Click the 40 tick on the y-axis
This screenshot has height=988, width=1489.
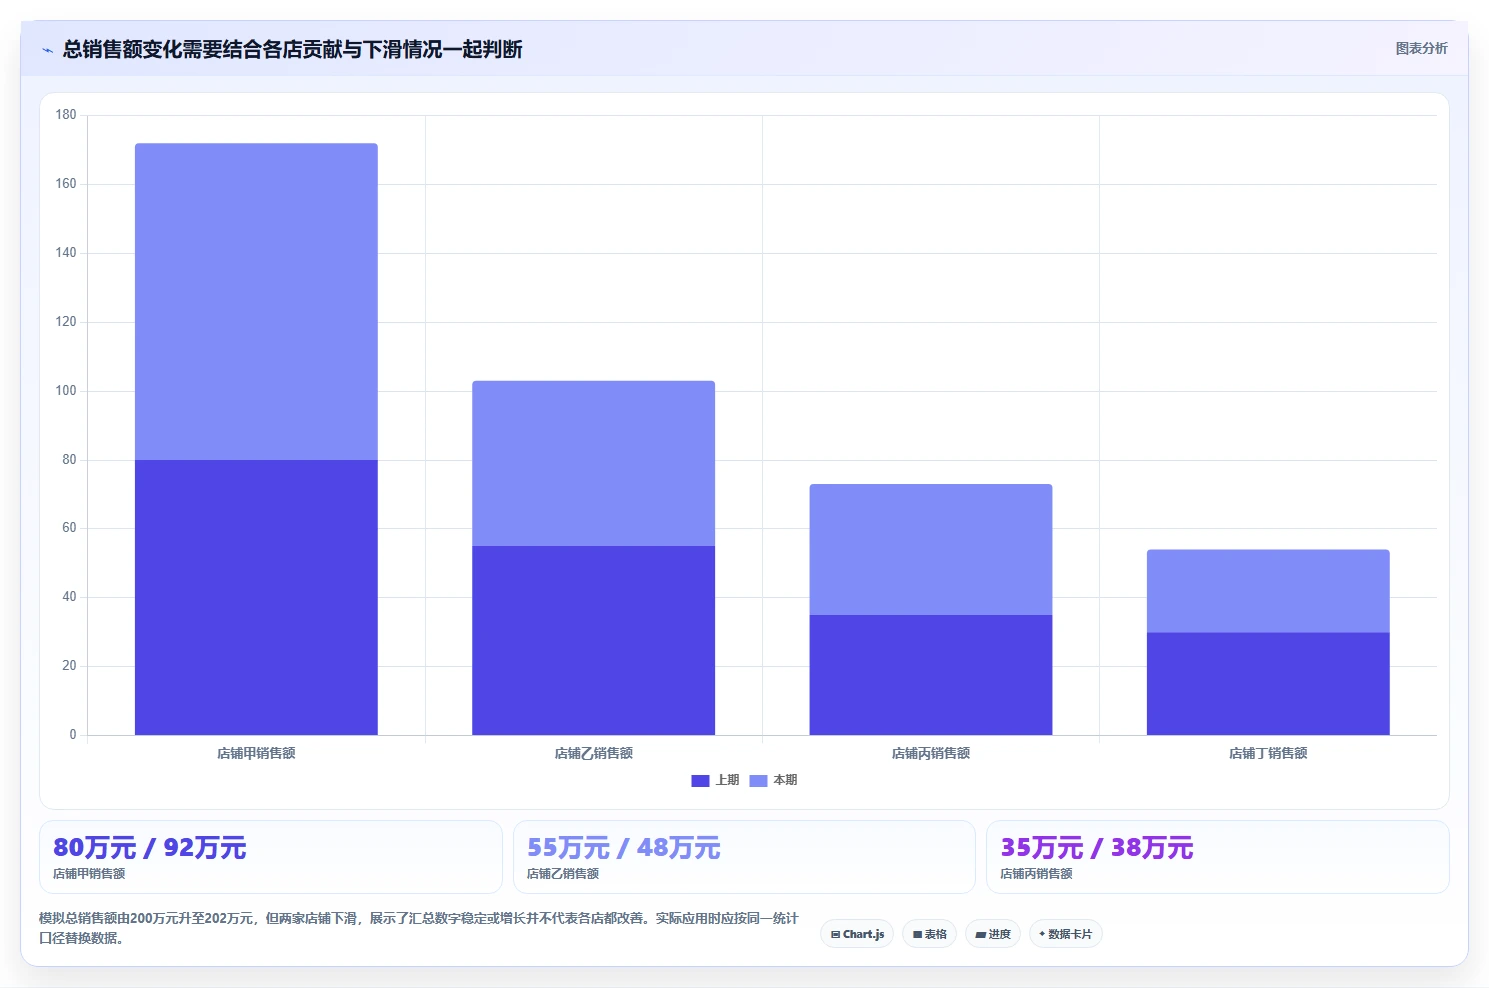tap(69, 597)
